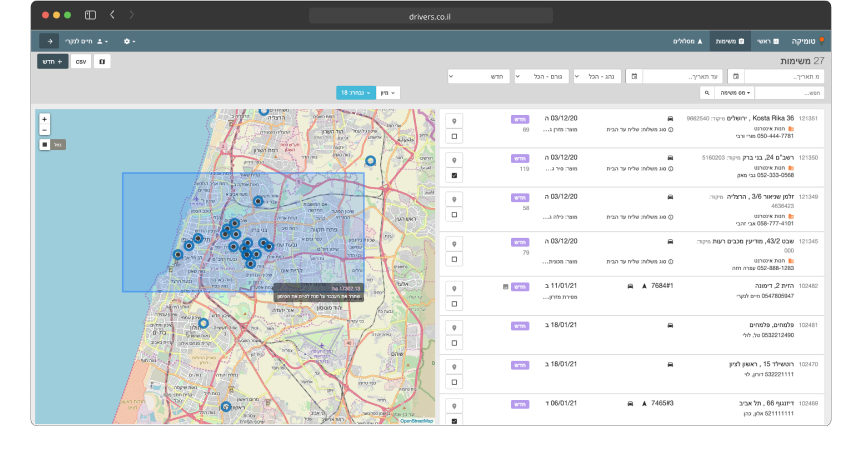Open the מס משימה search-type dropdown
This screenshot has height=465, width=859.
pos(735,93)
